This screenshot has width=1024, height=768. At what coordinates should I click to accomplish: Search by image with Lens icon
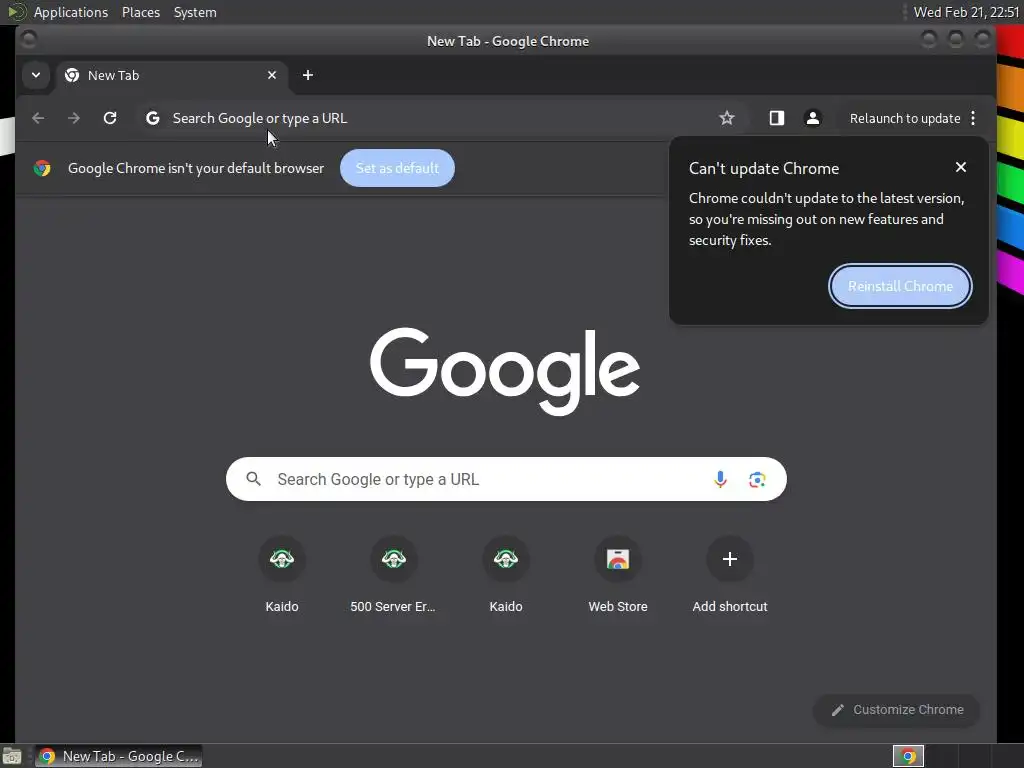757,480
